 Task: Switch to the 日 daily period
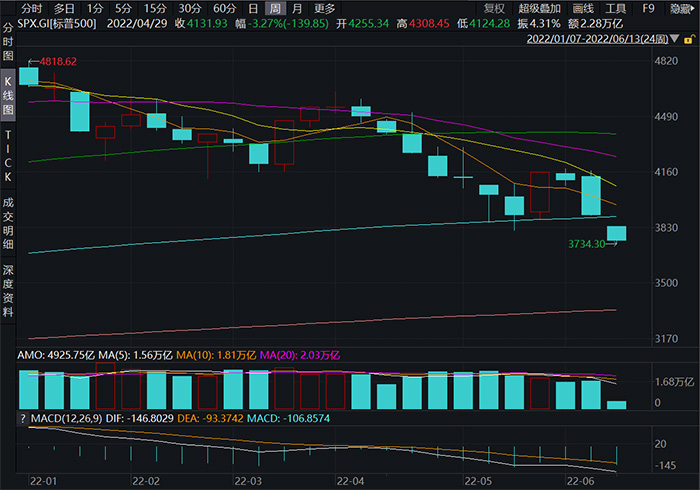point(252,8)
